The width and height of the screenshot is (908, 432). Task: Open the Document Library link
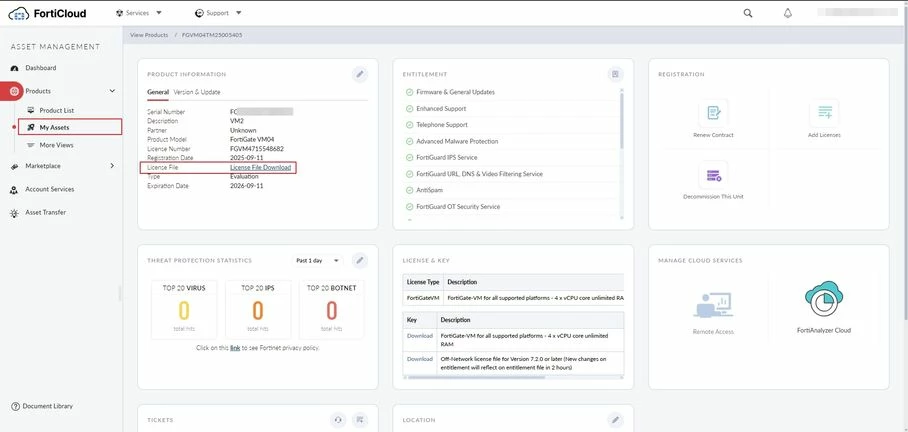[x=47, y=407]
